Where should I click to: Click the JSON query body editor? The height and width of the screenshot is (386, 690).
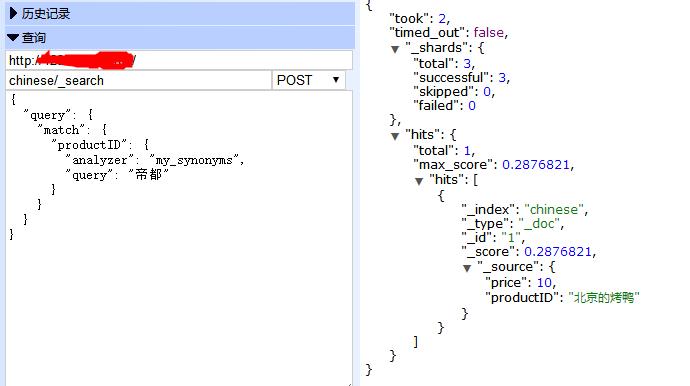(x=179, y=238)
